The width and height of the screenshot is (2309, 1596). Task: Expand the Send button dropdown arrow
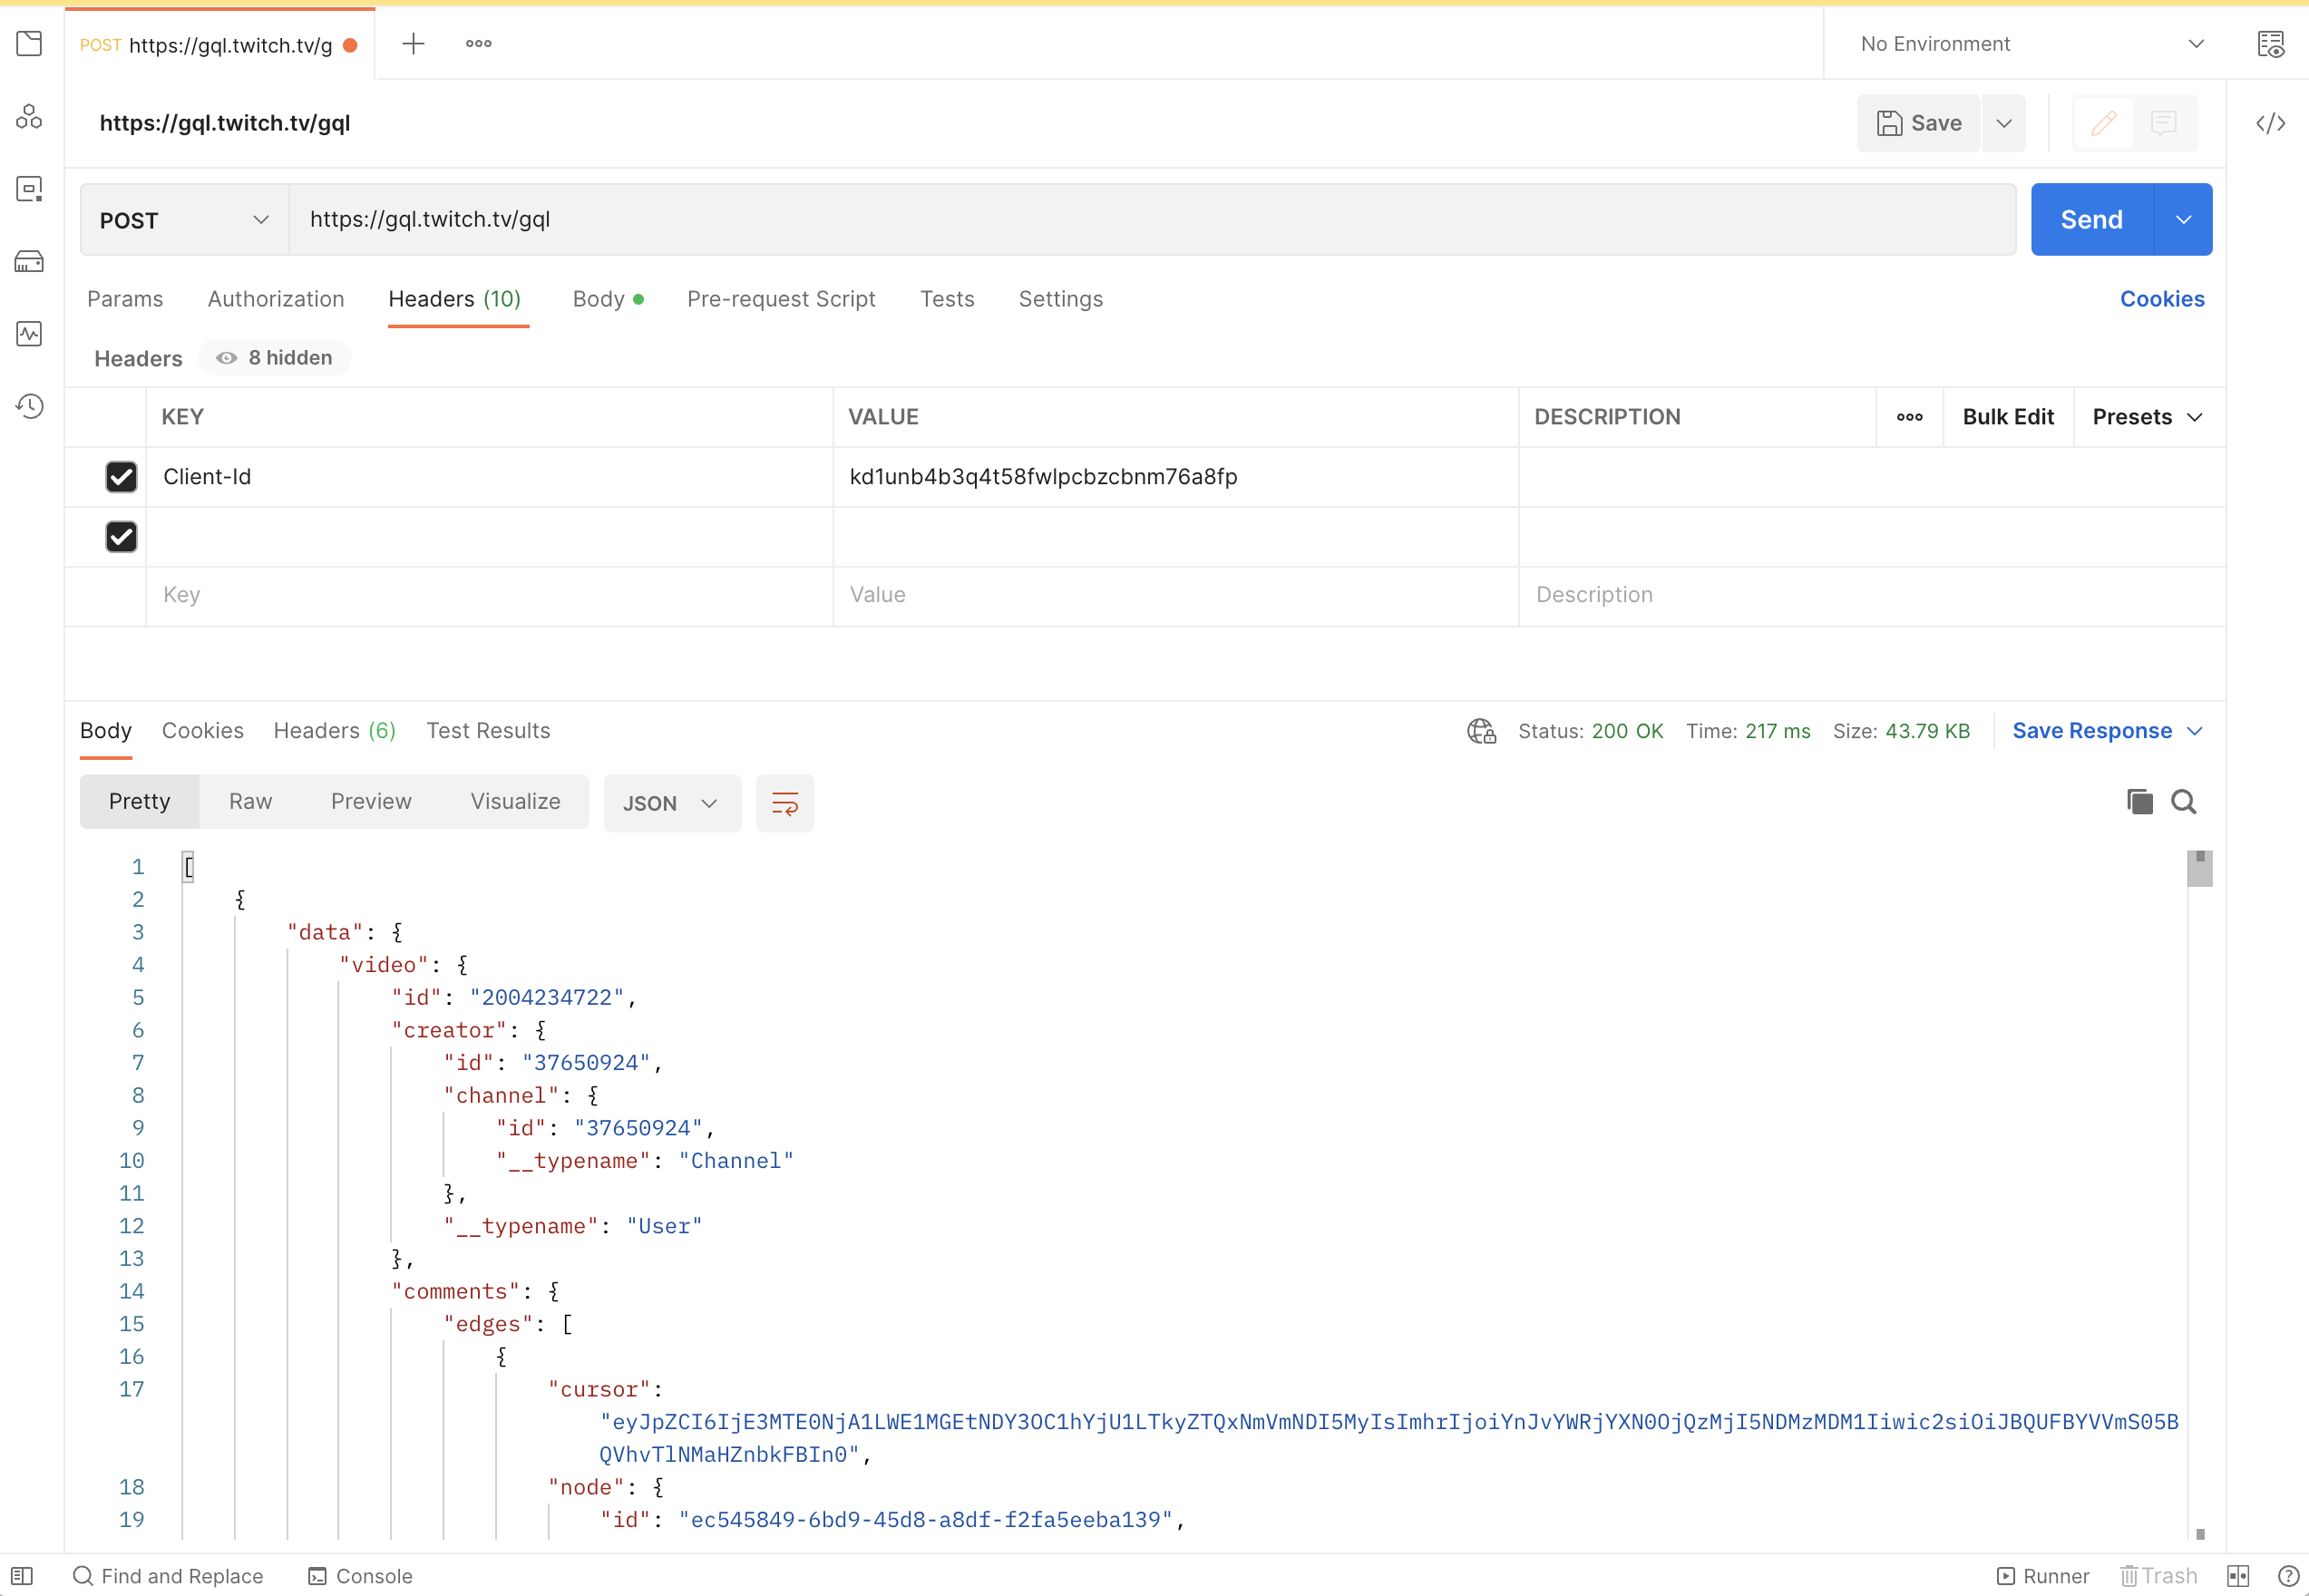pos(2183,220)
